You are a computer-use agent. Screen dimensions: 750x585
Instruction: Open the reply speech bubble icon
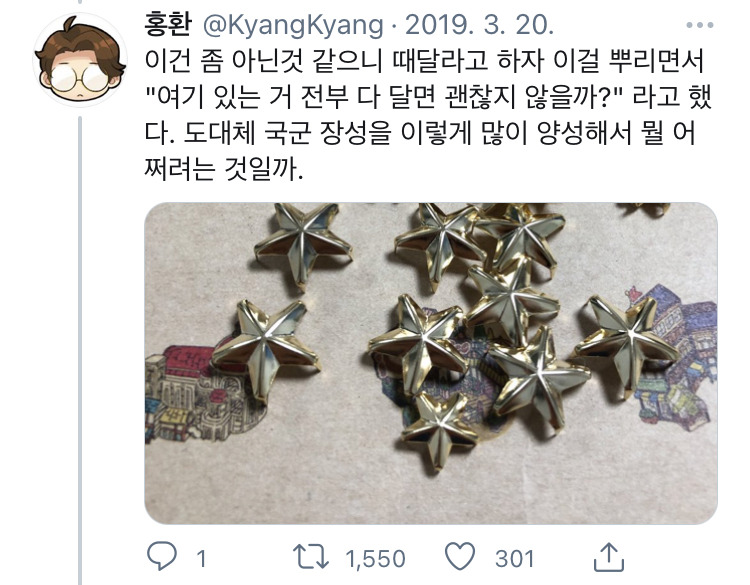point(162,556)
